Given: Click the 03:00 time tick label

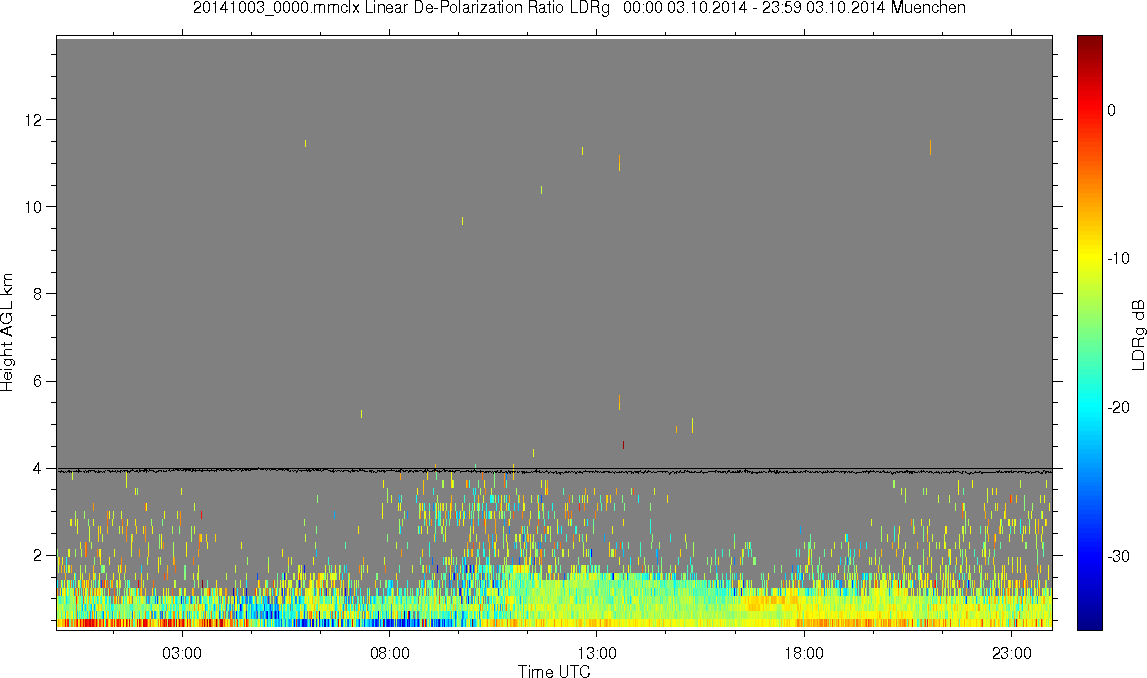Looking at the screenshot, I should tap(181, 653).
